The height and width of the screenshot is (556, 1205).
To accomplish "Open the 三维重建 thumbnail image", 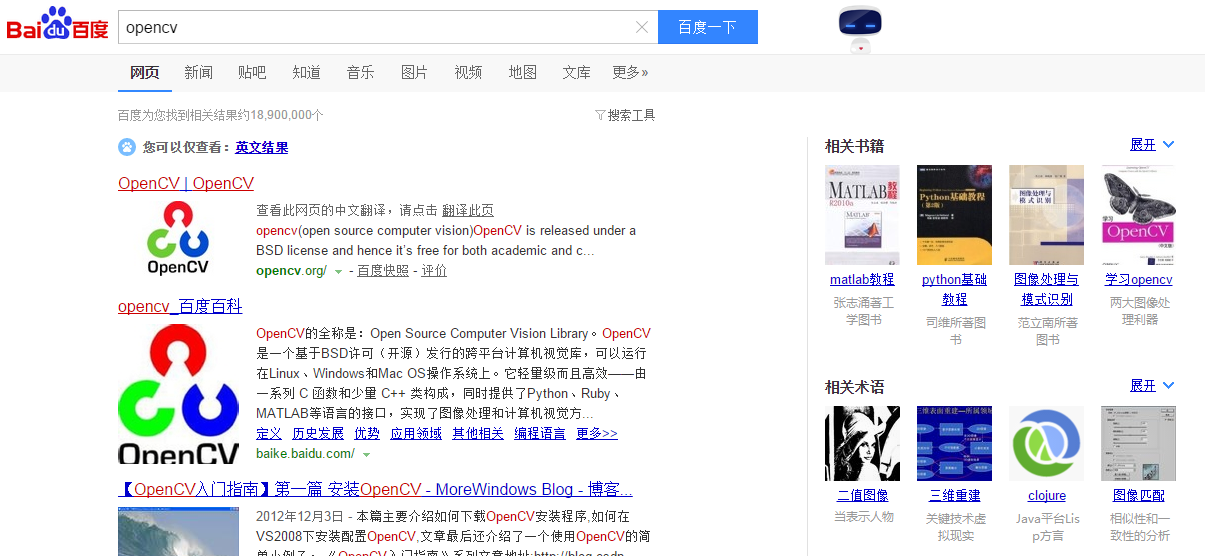I will 955,443.
